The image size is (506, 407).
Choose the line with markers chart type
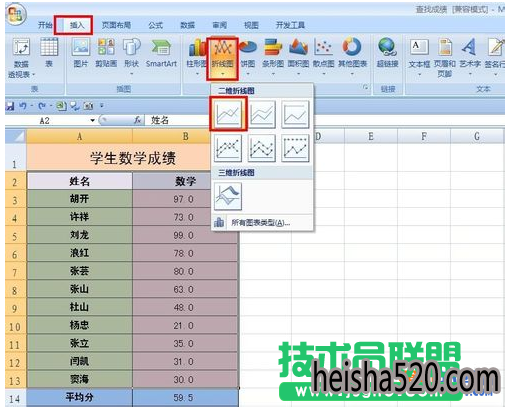228,148
